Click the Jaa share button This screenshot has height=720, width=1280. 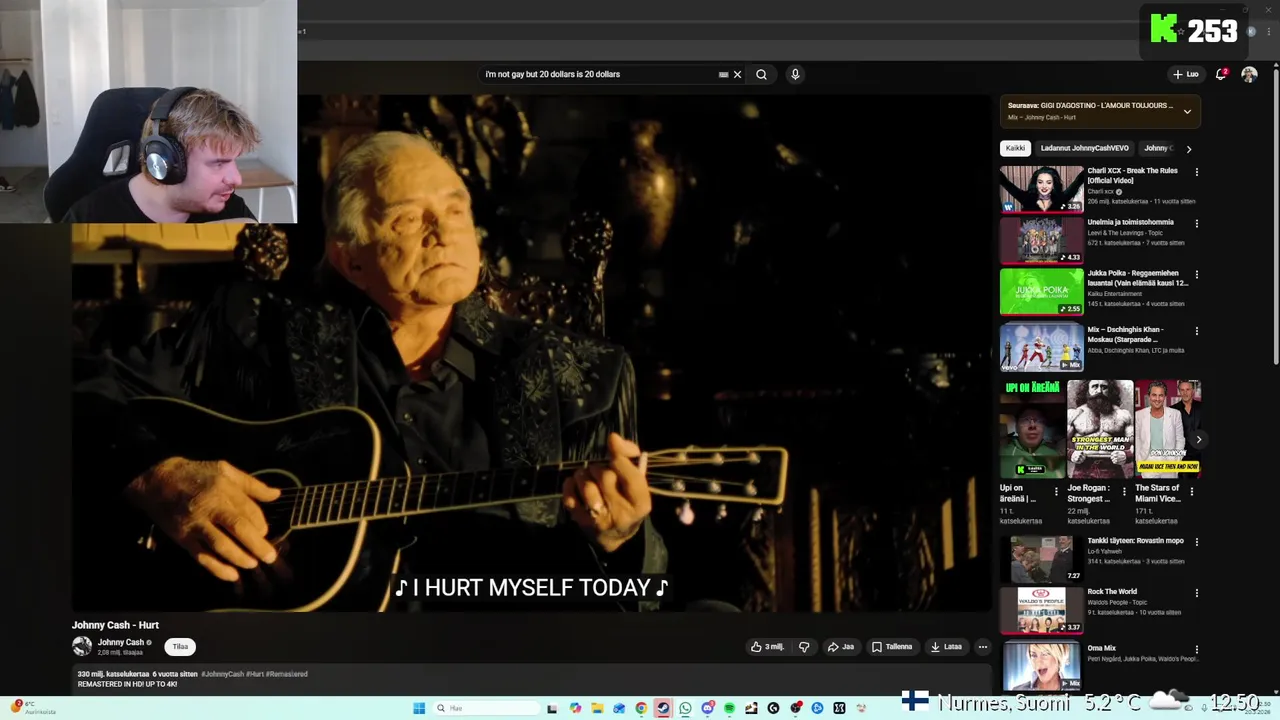pyautogui.click(x=840, y=647)
